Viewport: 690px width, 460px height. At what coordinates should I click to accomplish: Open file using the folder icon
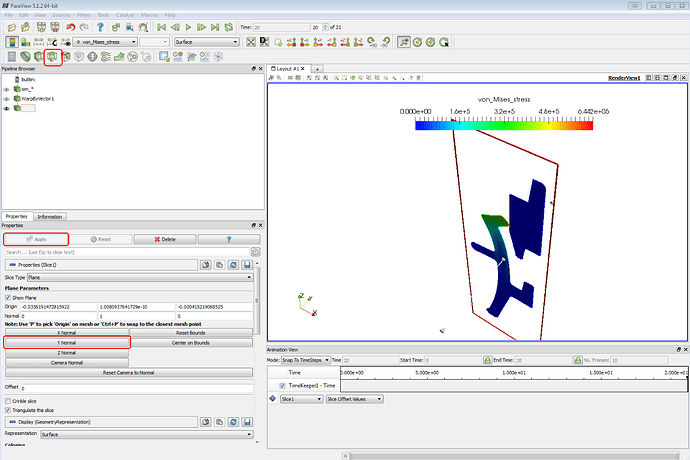[x=11, y=29]
